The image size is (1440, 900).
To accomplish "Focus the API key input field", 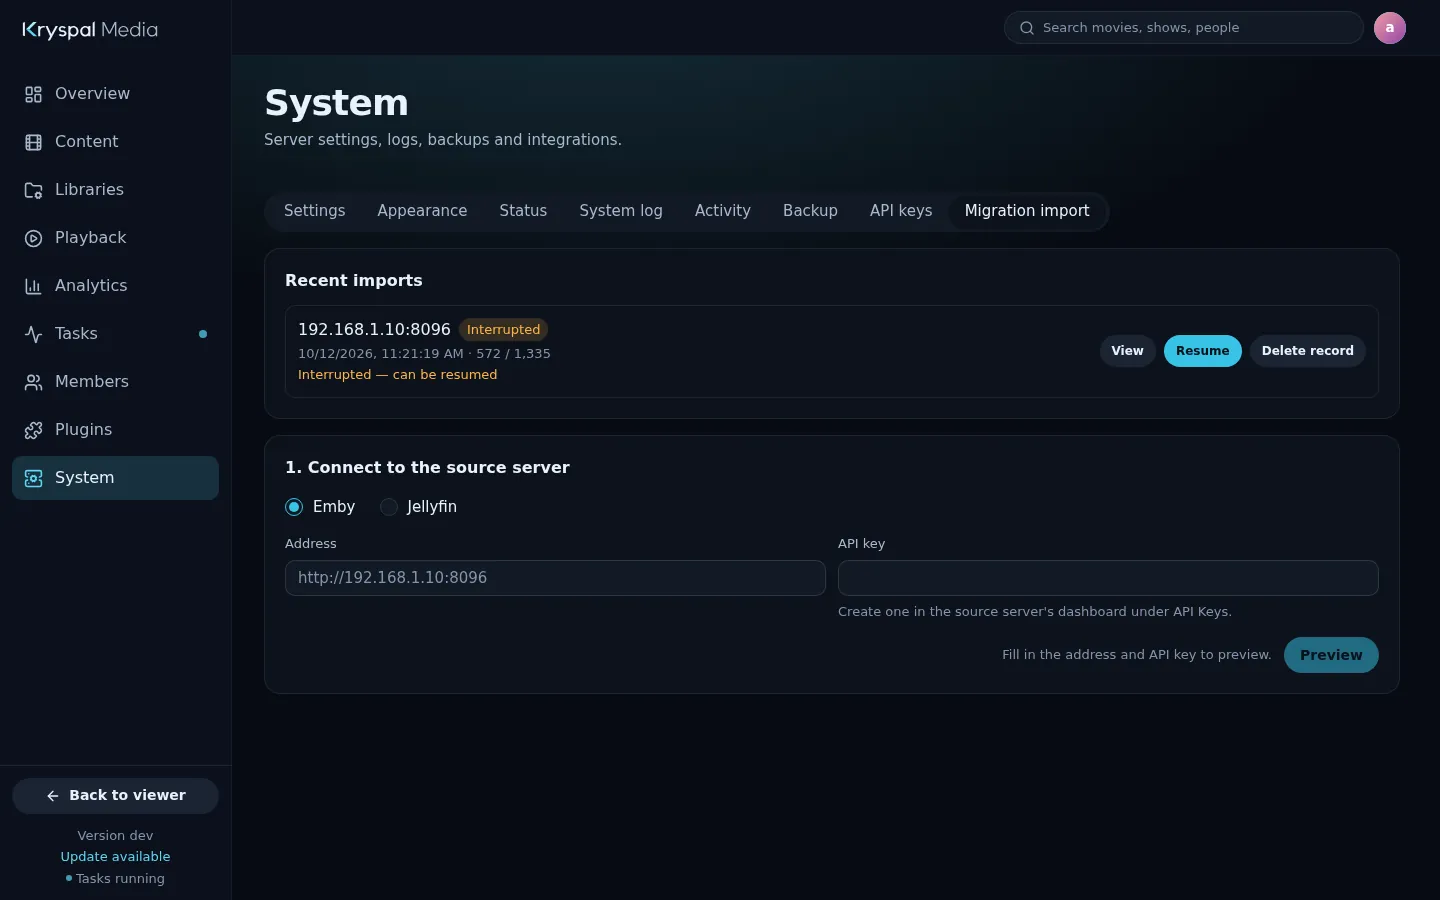I will [x=1108, y=578].
